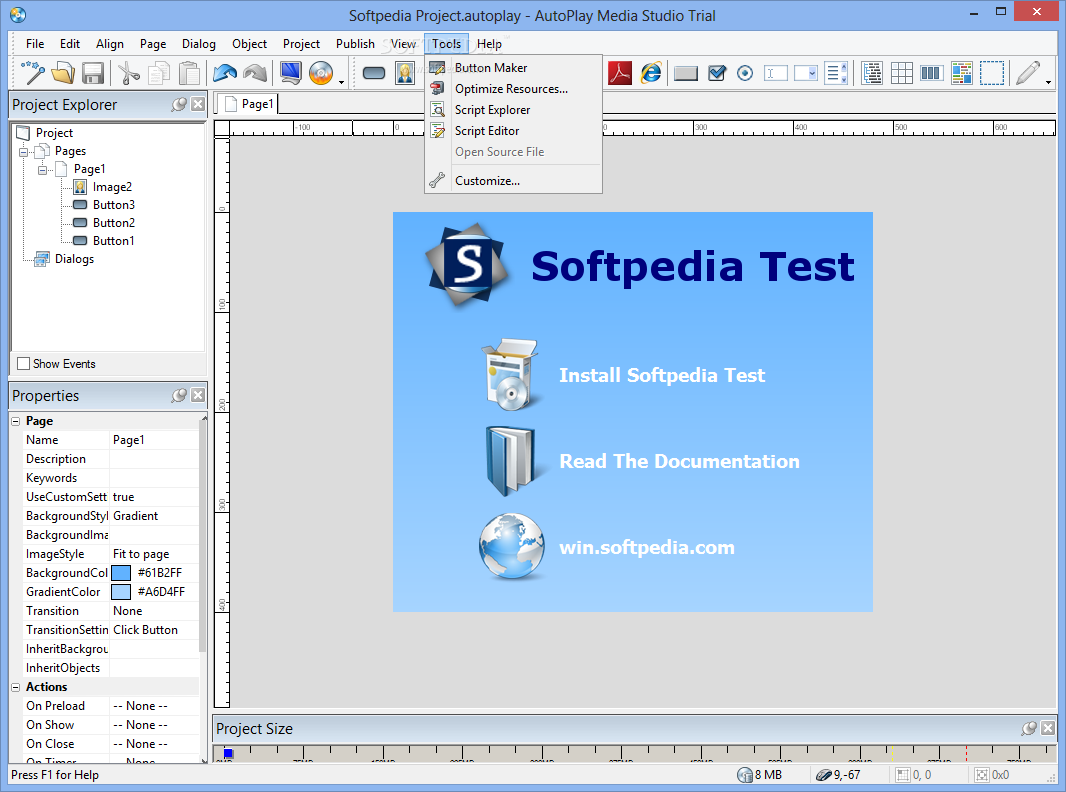
Task: Choose Optimize Resources... menu entry
Action: tap(513, 89)
